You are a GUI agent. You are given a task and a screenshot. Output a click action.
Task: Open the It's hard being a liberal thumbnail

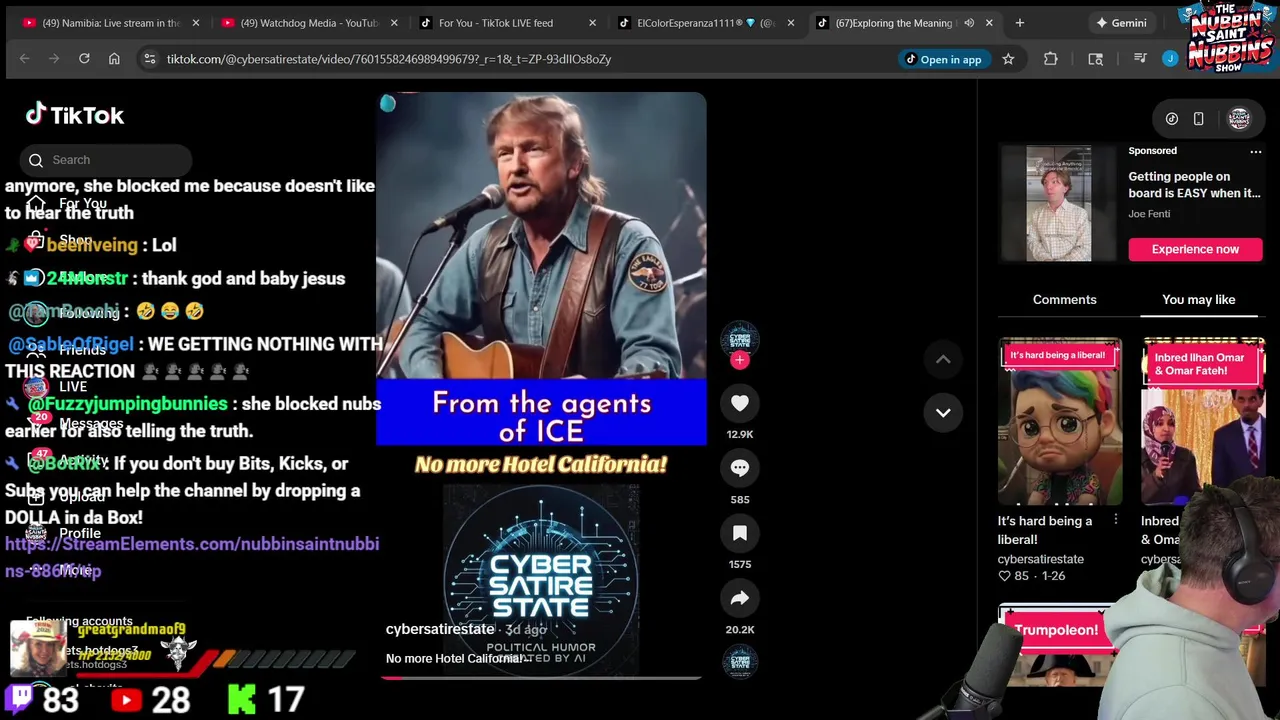point(1060,421)
